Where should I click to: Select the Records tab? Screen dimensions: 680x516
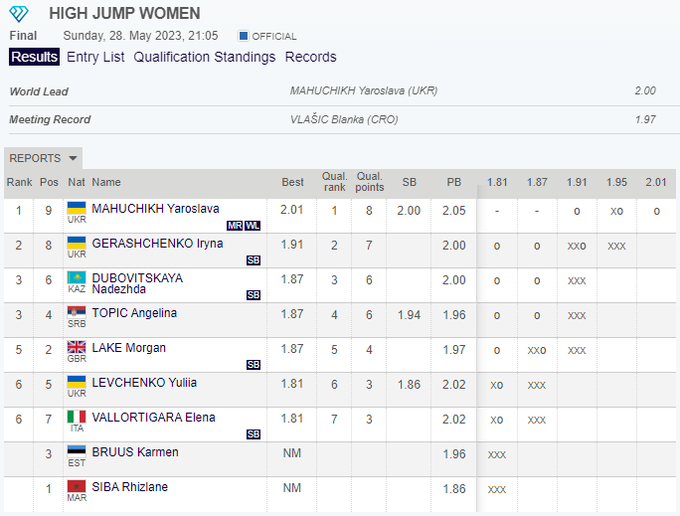coord(310,57)
